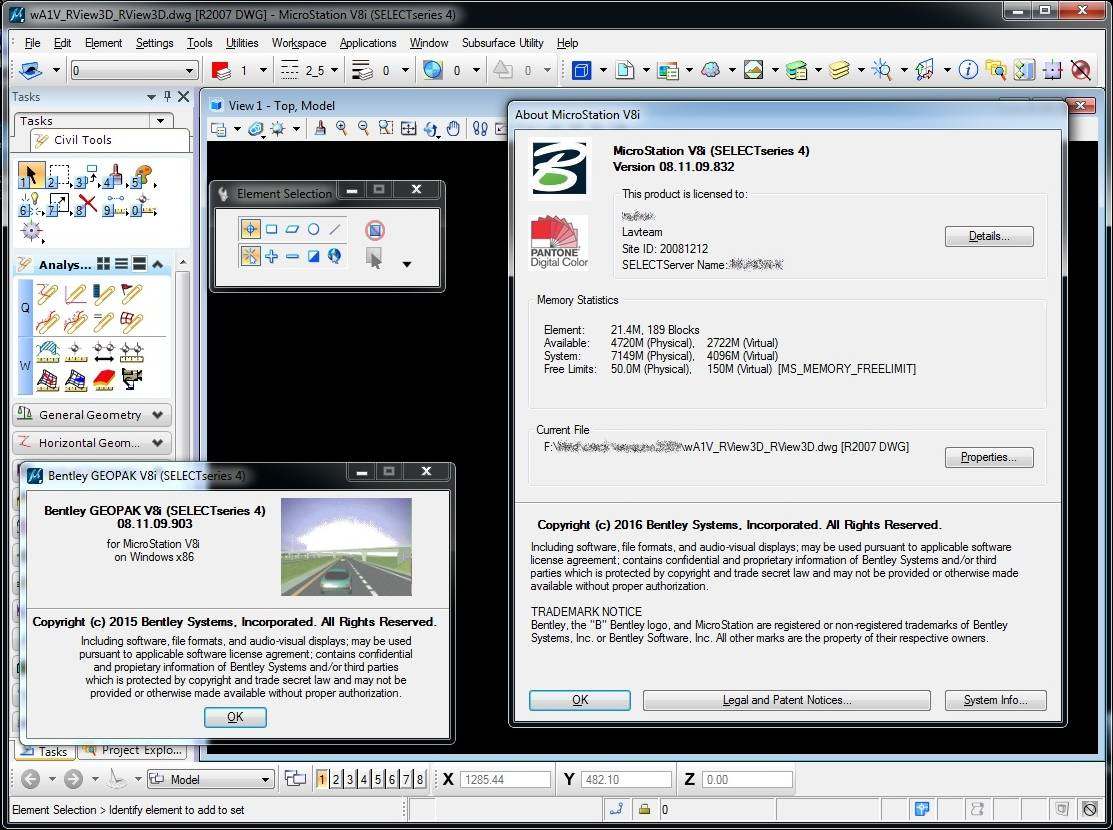This screenshot has width=1113, height=830.
Task: Click OK in the GEOPAK about dialog
Action: 235,717
